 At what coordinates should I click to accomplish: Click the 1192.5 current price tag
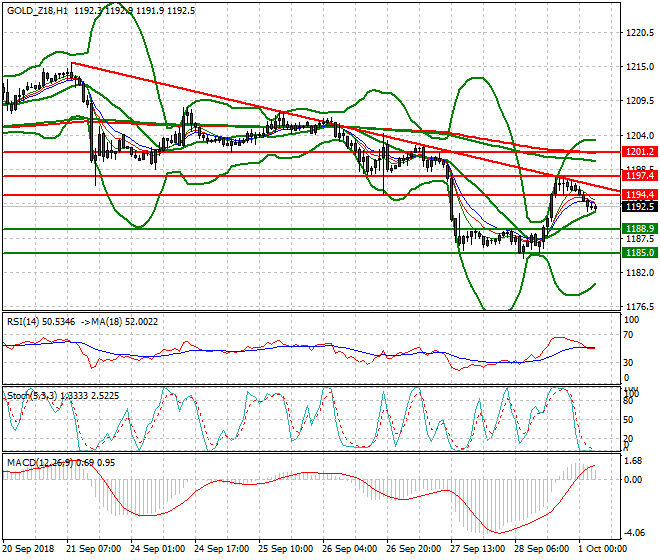[638, 206]
